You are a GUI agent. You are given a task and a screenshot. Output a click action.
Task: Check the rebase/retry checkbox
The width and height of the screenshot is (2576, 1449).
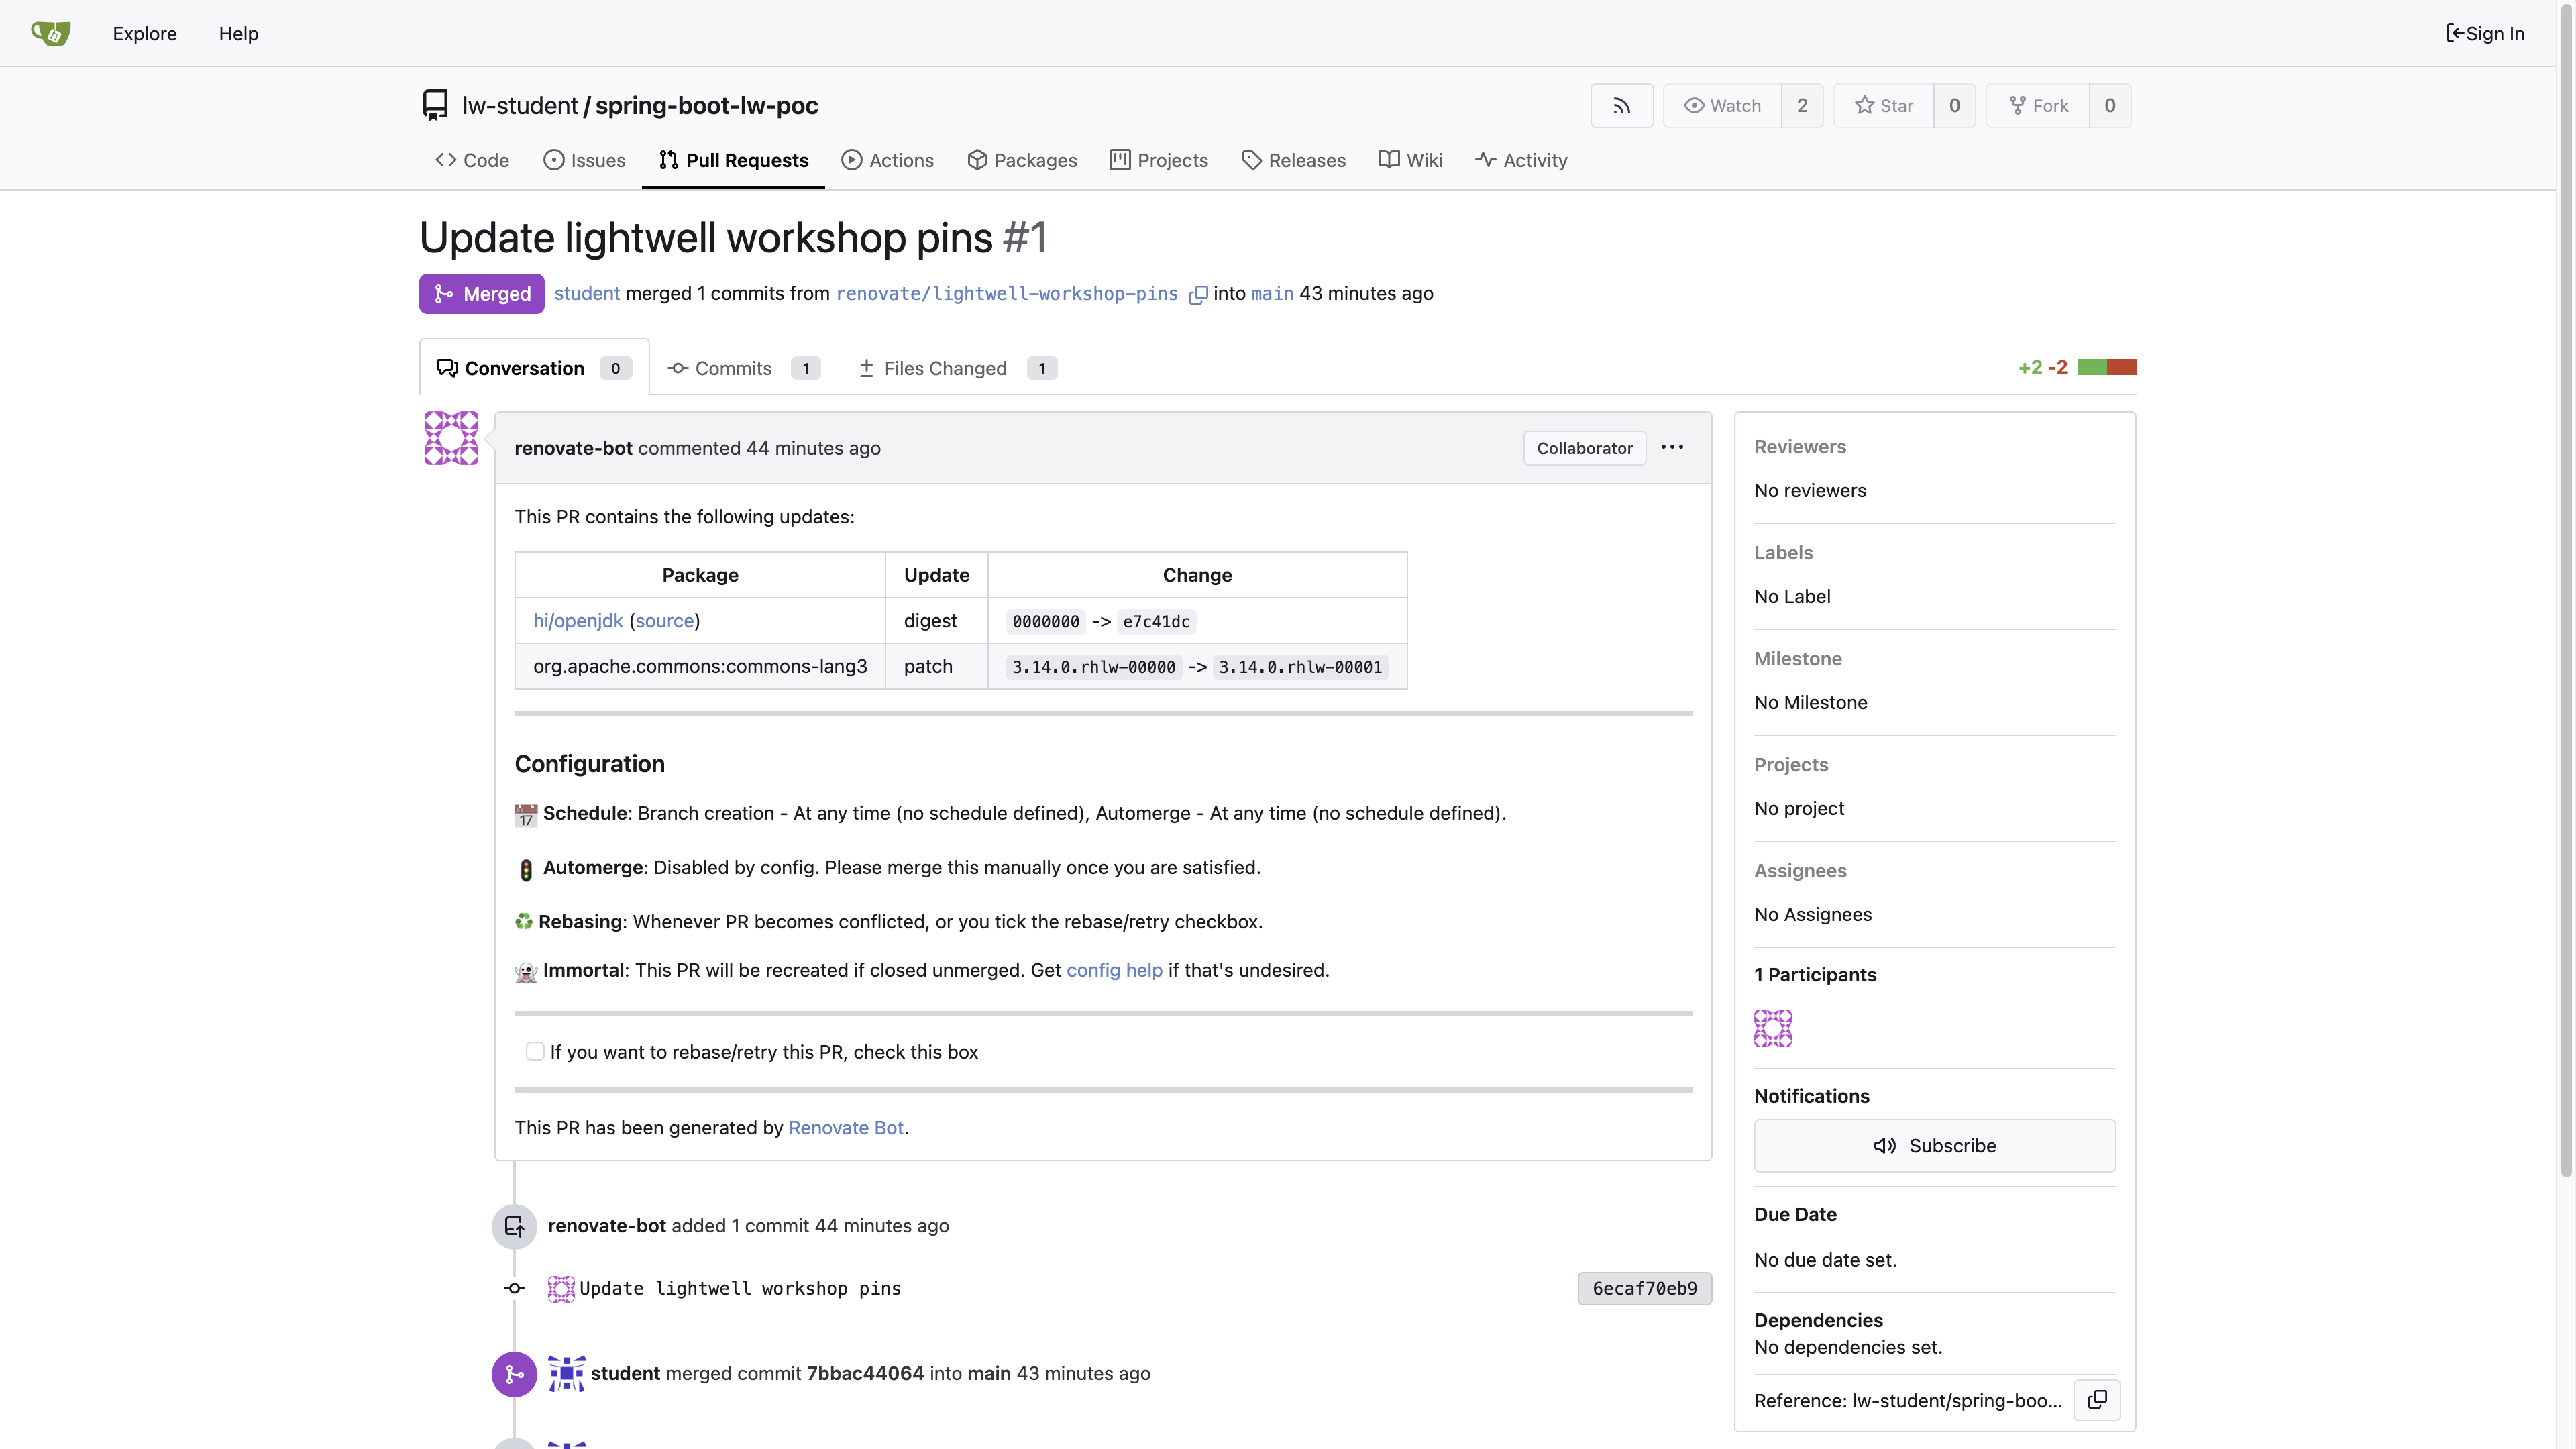pyautogui.click(x=535, y=1051)
